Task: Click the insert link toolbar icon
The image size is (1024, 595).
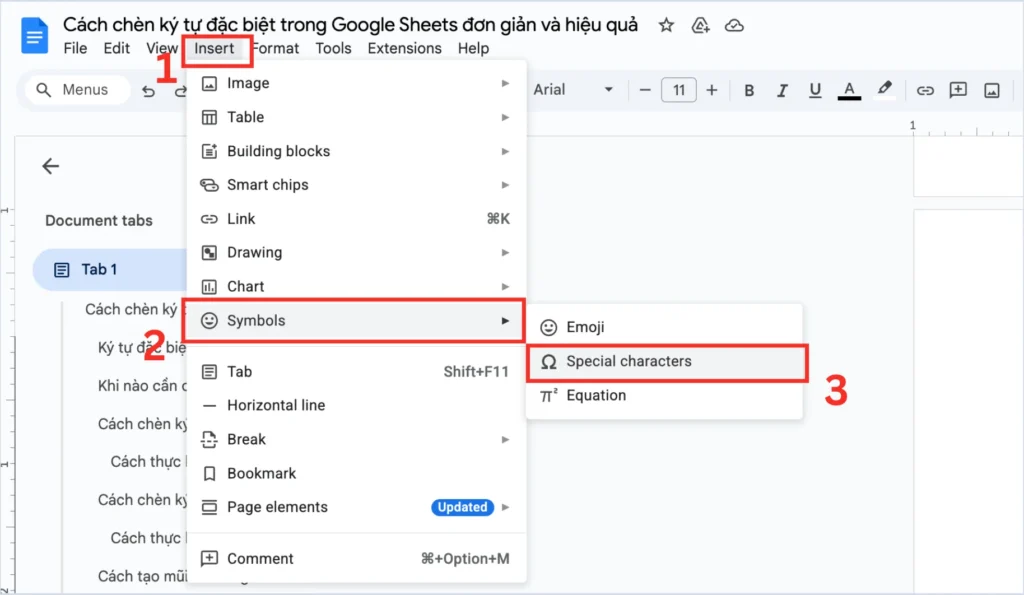Action: (x=925, y=90)
